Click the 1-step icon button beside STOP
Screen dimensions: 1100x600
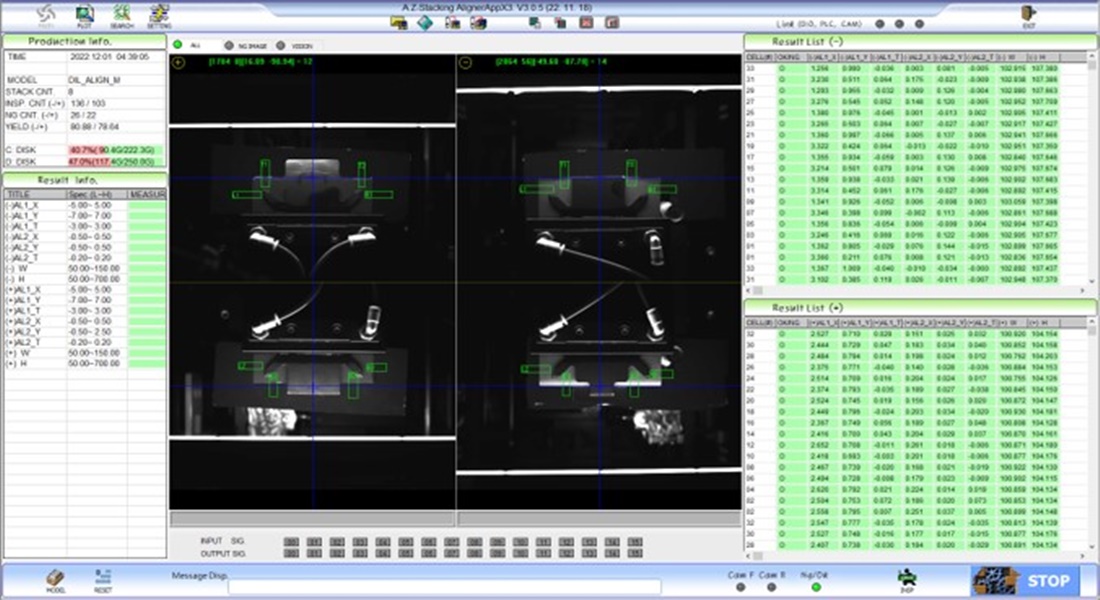click(x=907, y=578)
